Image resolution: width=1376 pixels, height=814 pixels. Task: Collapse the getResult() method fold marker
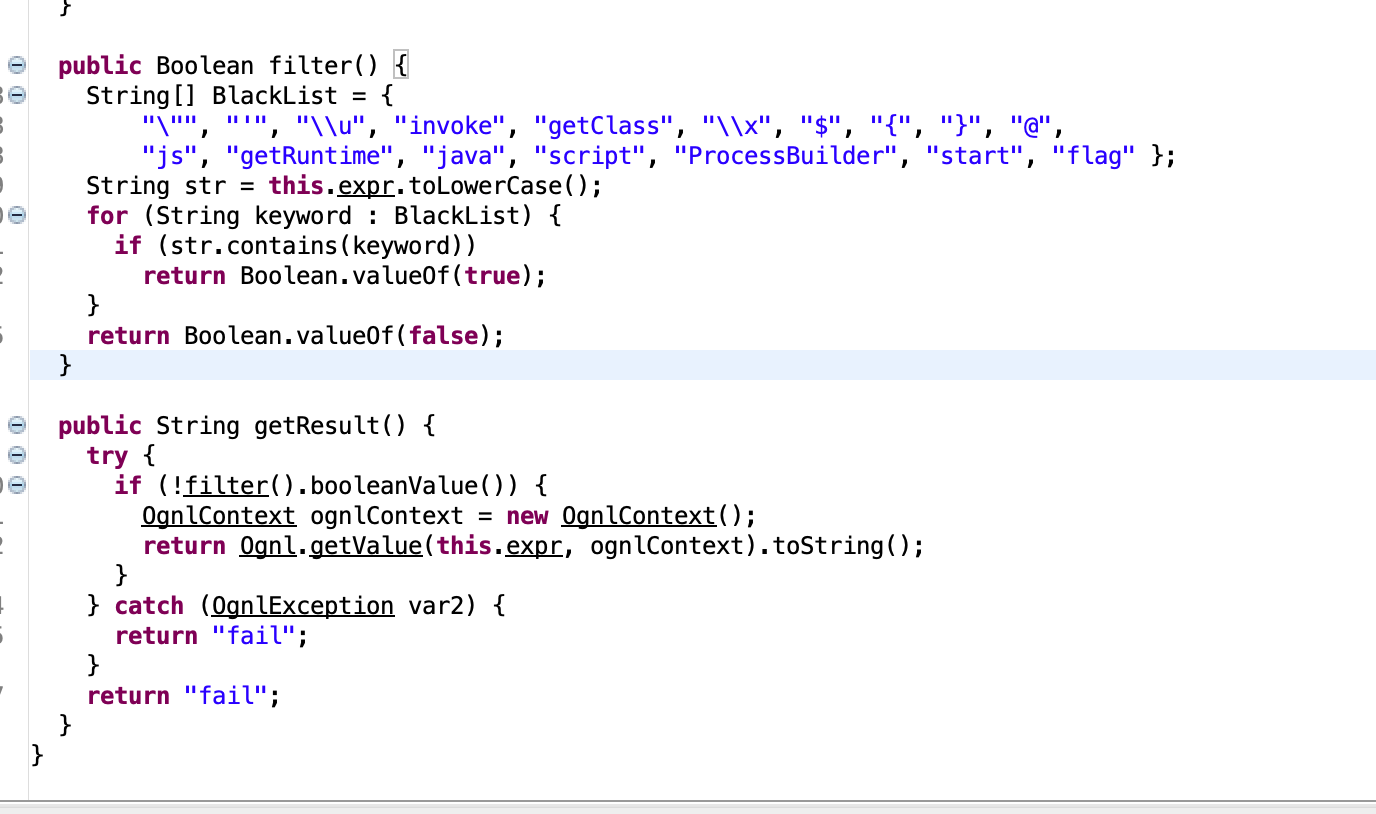[x=16, y=426]
